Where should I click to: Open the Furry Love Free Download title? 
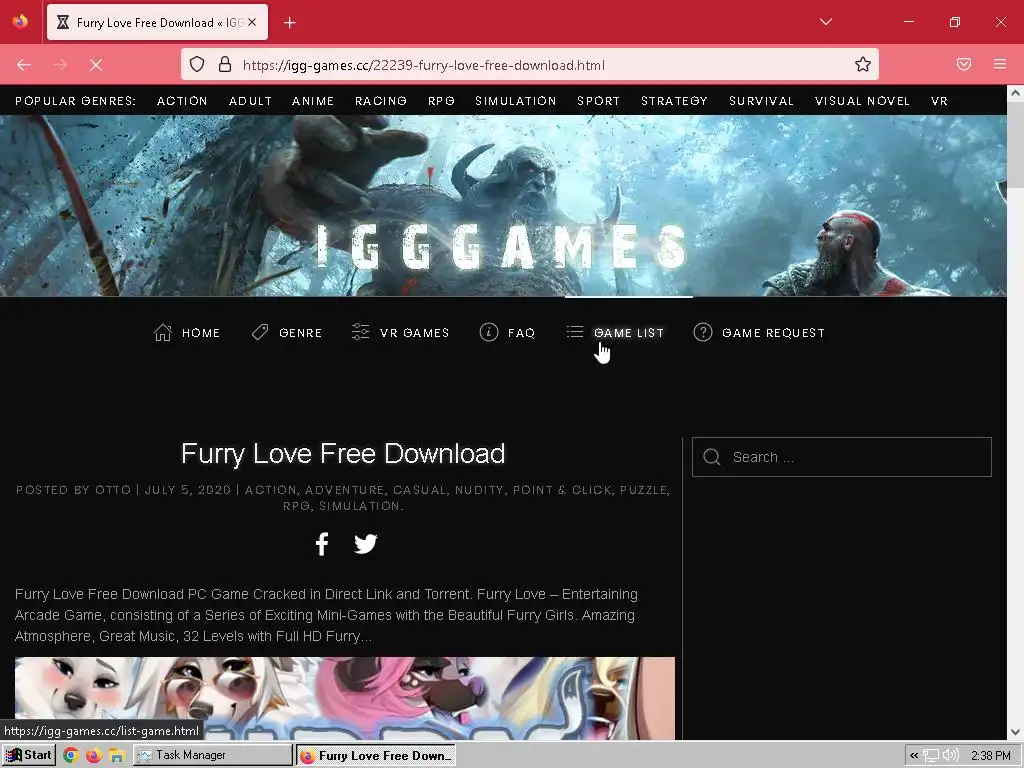(x=343, y=453)
